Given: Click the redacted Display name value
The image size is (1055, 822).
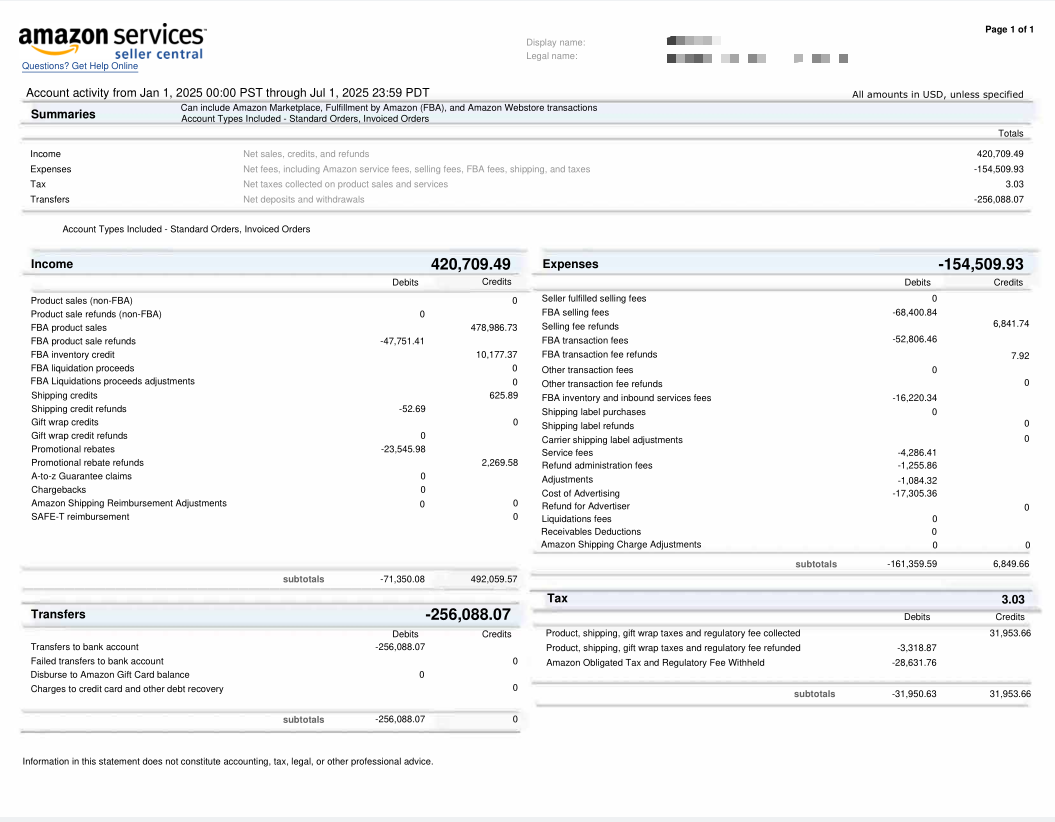Looking at the screenshot, I should [689, 41].
